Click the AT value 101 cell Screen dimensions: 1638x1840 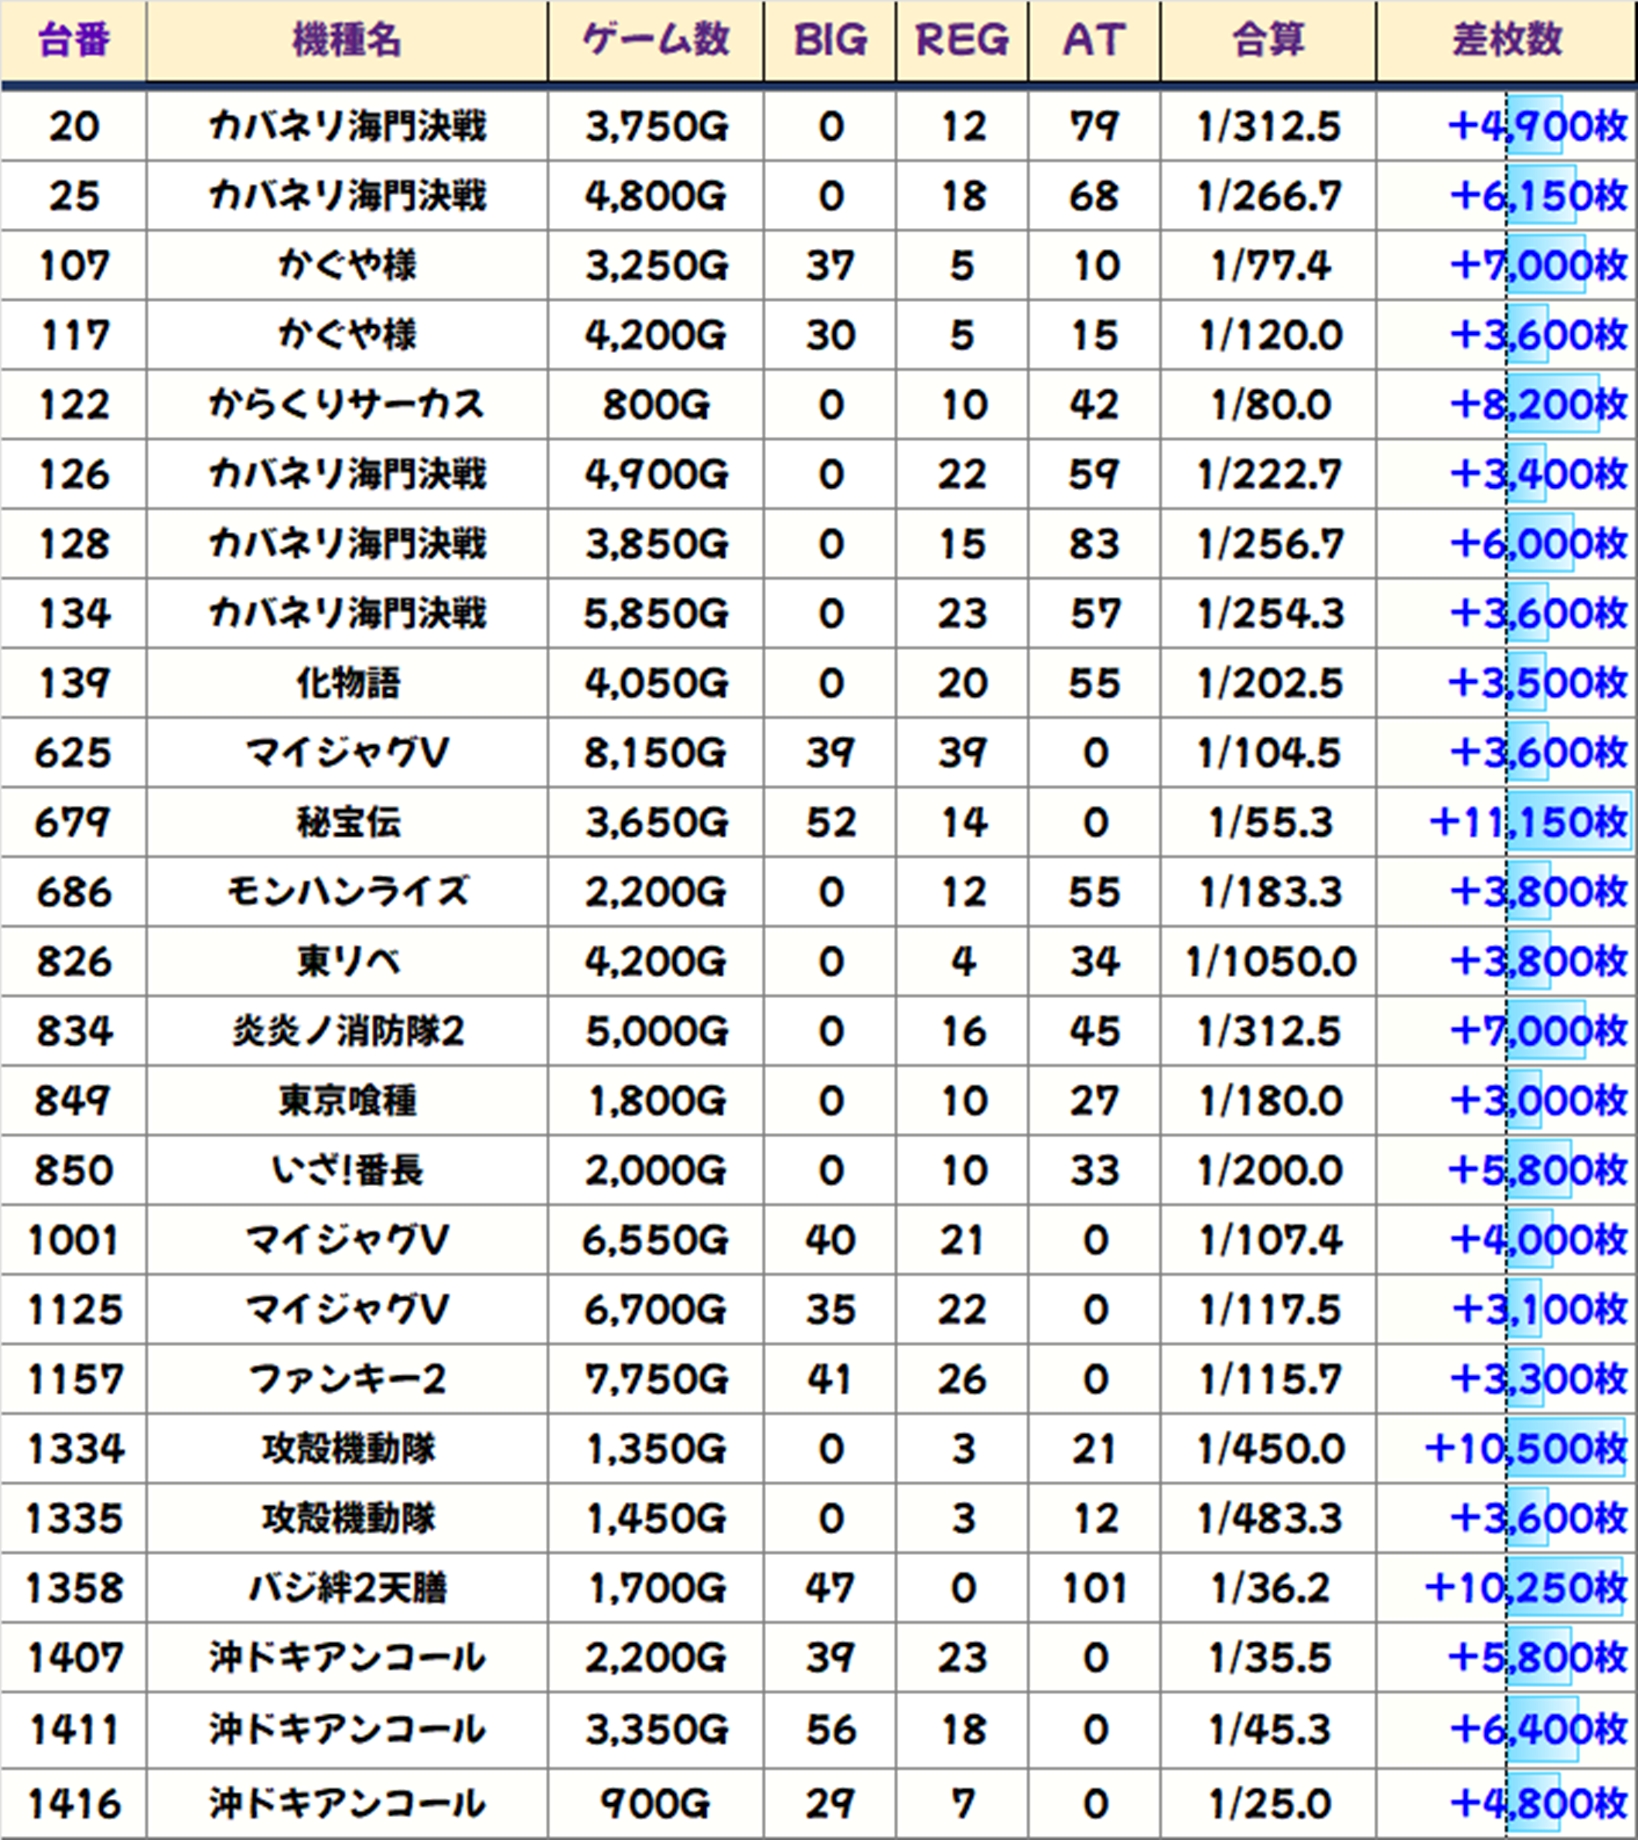1093,1588
